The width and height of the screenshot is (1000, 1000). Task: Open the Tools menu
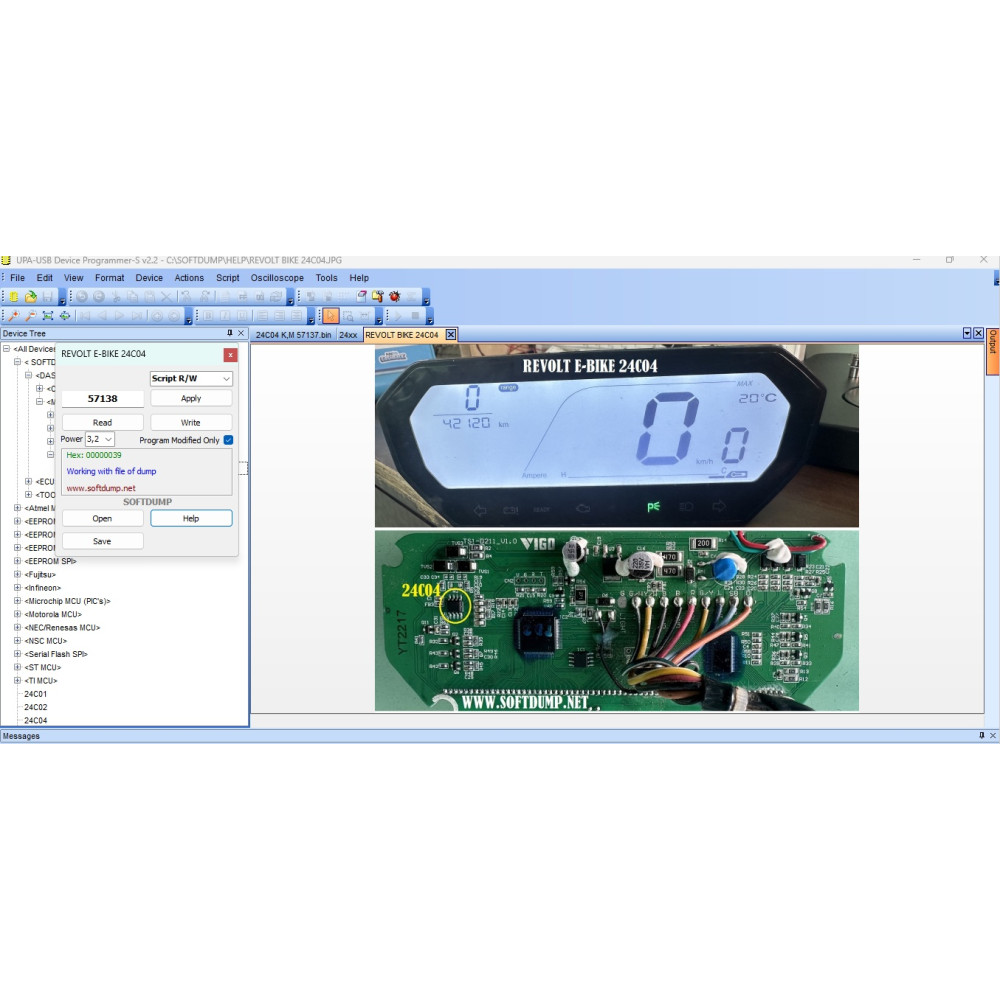(327, 277)
